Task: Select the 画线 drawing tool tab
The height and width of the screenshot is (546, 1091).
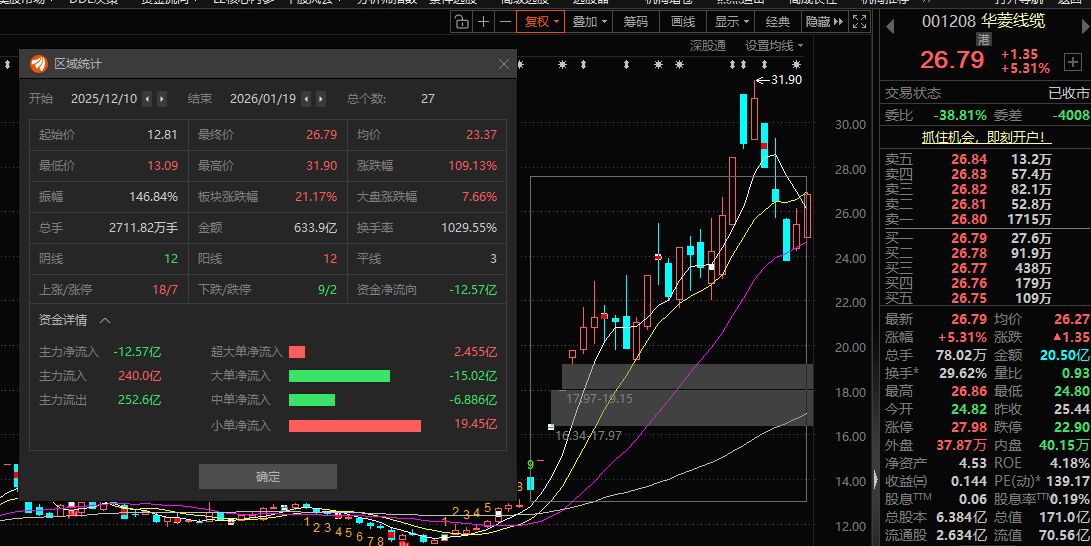Action: (x=683, y=22)
